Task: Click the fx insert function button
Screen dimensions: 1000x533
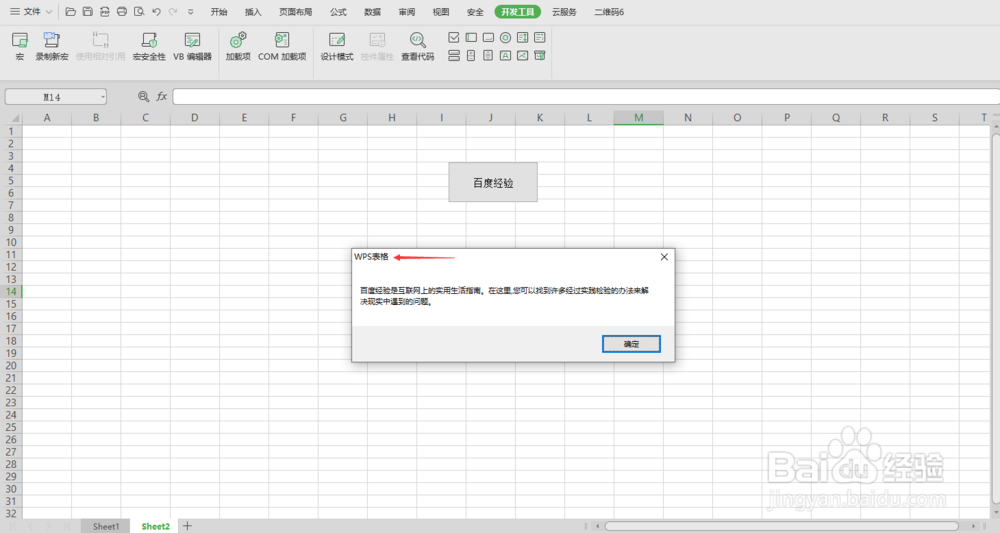Action: click(x=161, y=96)
